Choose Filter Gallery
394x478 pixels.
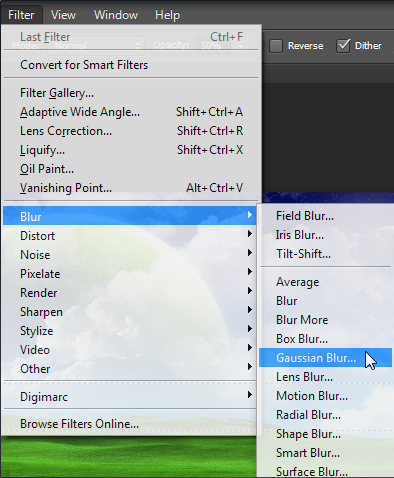click(x=131, y=93)
